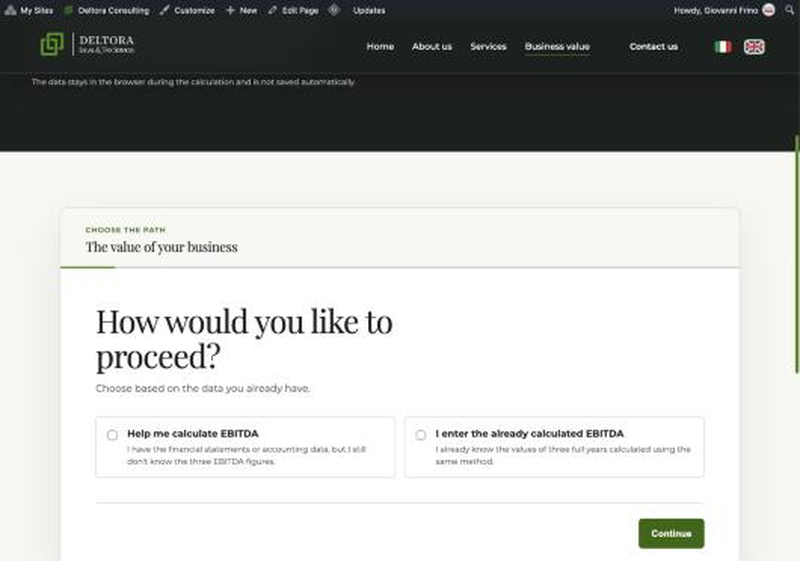800x561 pixels.
Task: Click the Deltora Consulting site icon
Action: click(x=68, y=10)
